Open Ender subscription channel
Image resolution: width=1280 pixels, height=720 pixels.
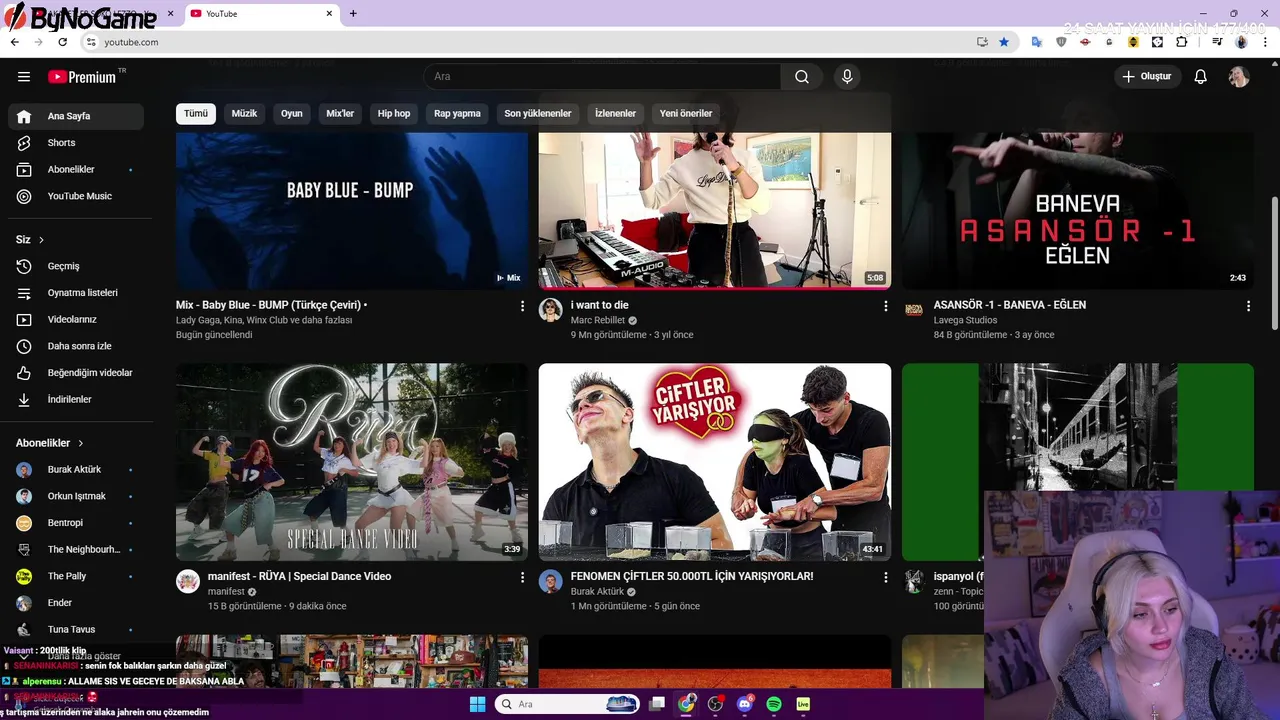pos(76,603)
